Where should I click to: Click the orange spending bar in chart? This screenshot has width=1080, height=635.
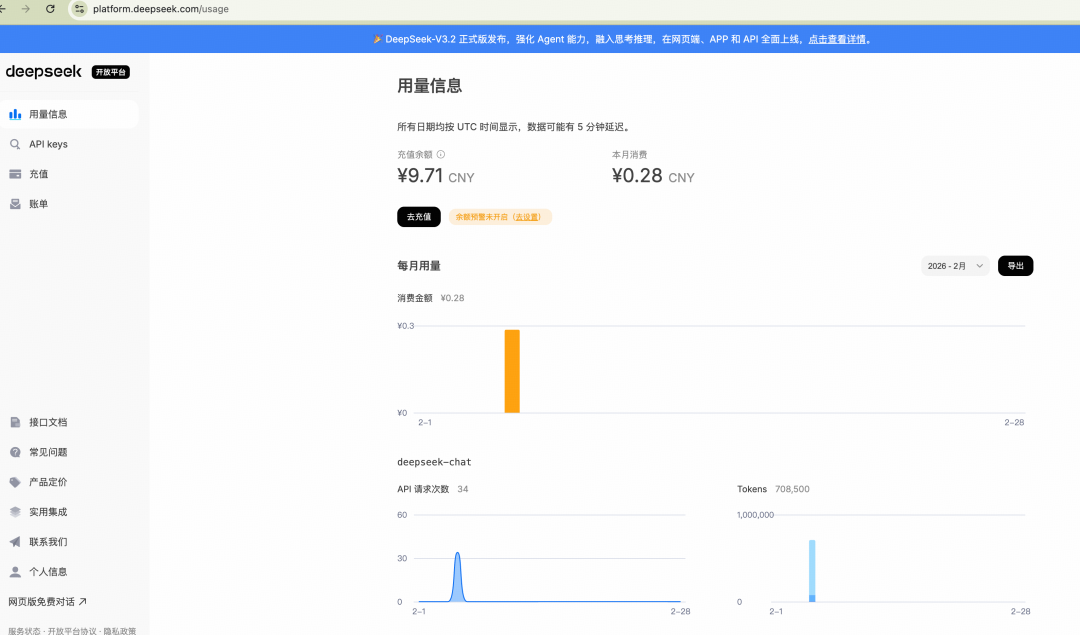[x=512, y=371]
